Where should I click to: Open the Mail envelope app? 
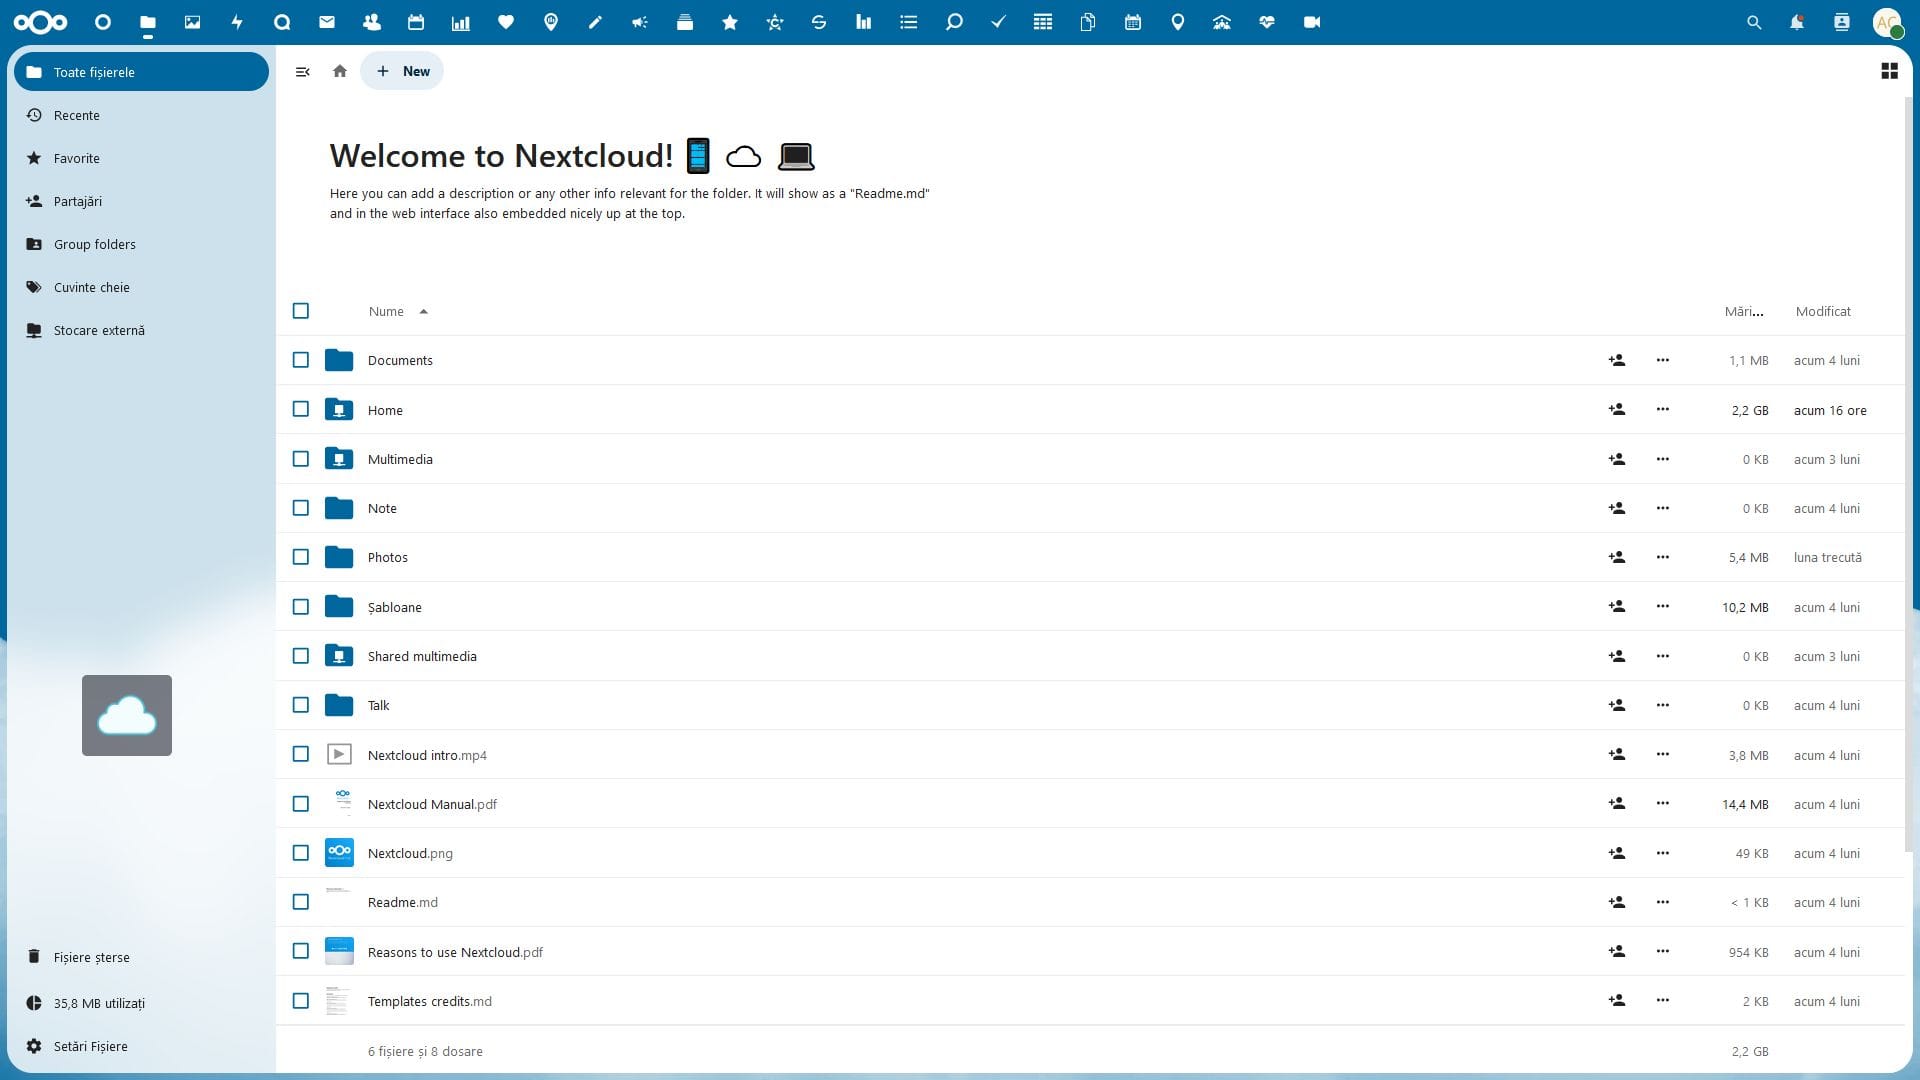coord(326,22)
